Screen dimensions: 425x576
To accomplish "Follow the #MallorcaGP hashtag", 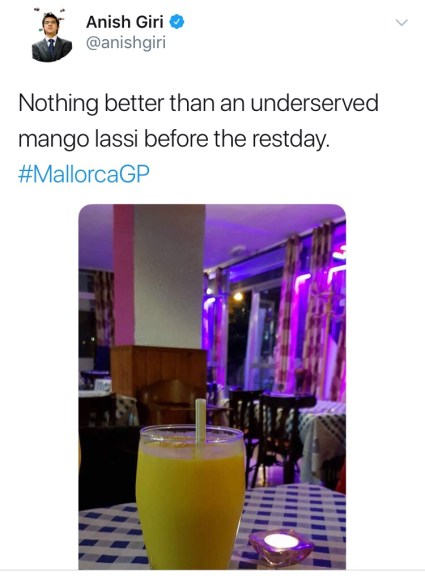I will [x=84, y=174].
